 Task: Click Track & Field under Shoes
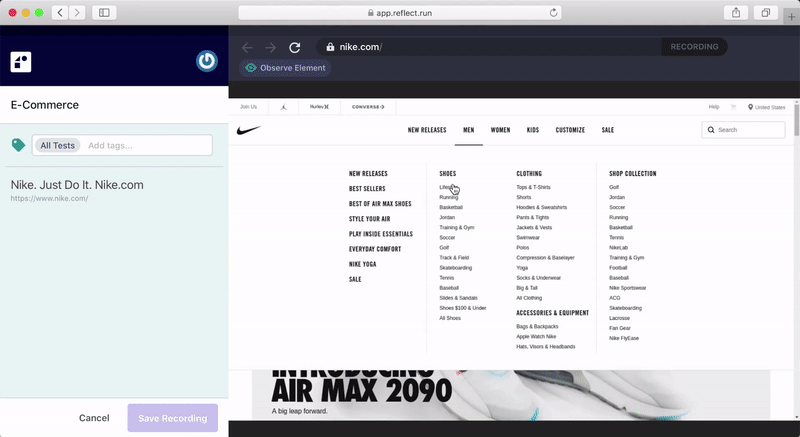tap(454, 258)
